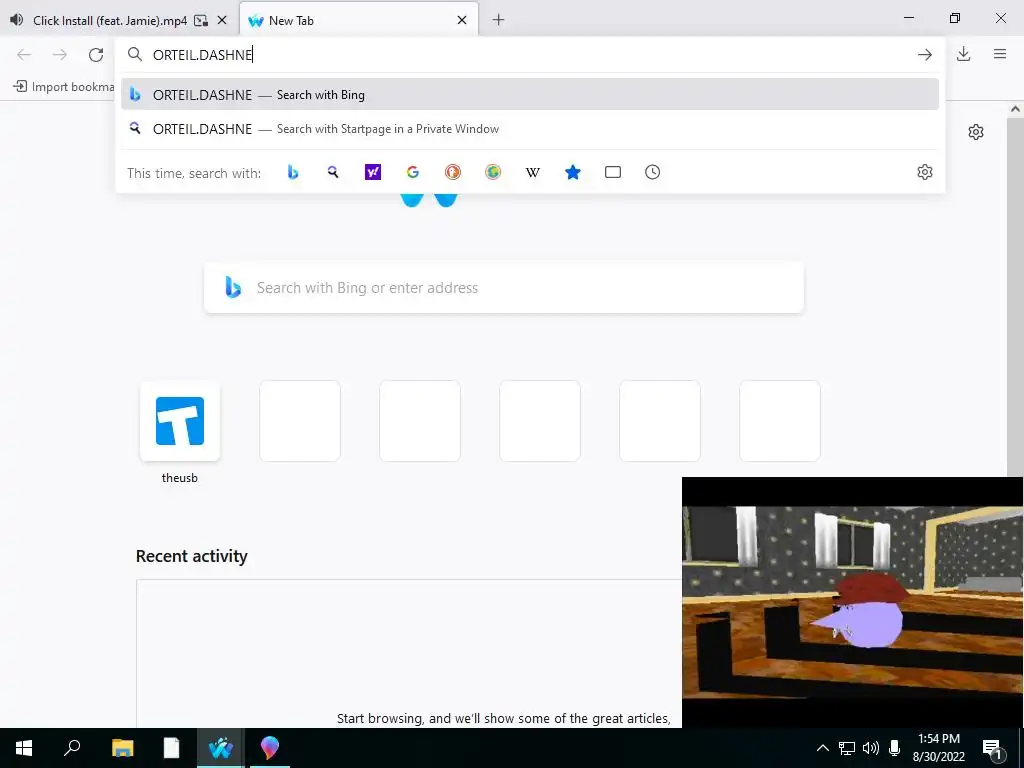The image size is (1024, 768).
Task: Open network status tray icon
Action: [847, 748]
